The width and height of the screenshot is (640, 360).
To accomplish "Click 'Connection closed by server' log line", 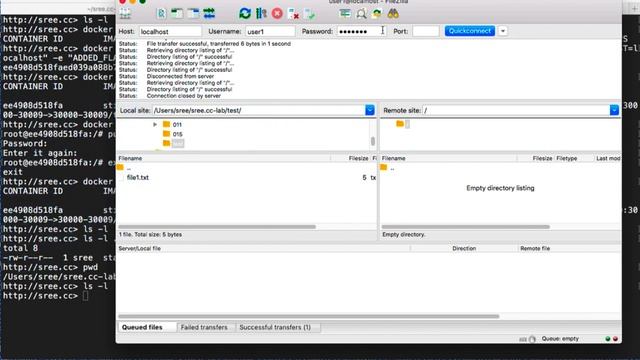I will point(184,96).
